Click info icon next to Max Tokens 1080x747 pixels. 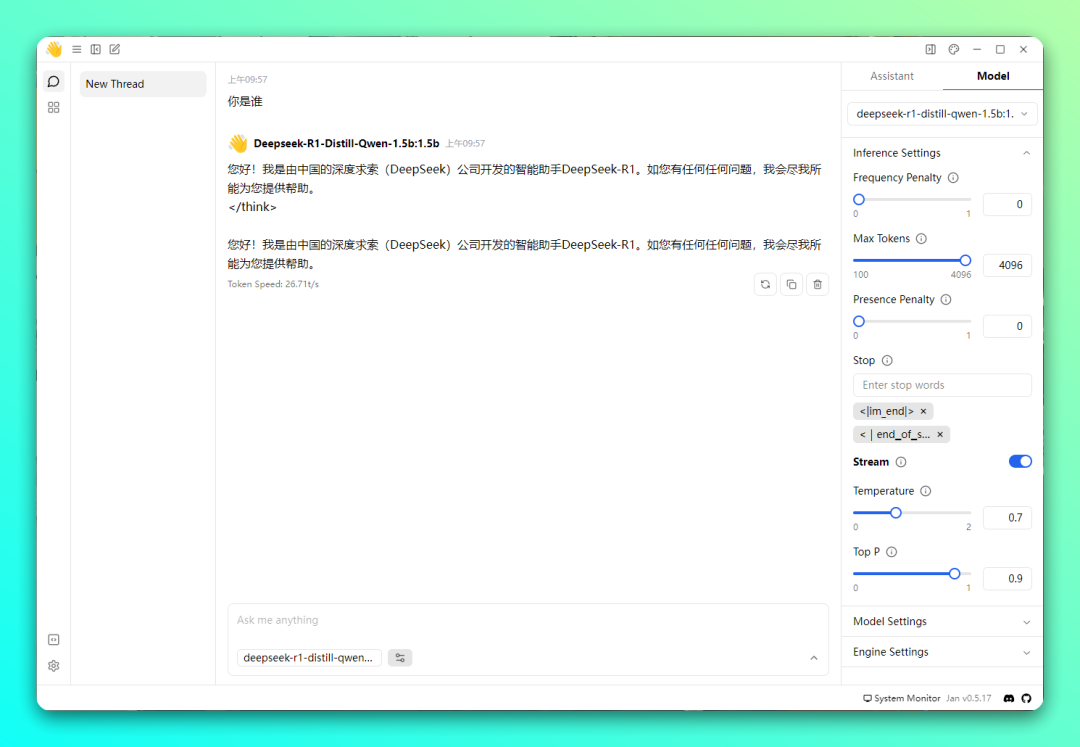tap(922, 238)
